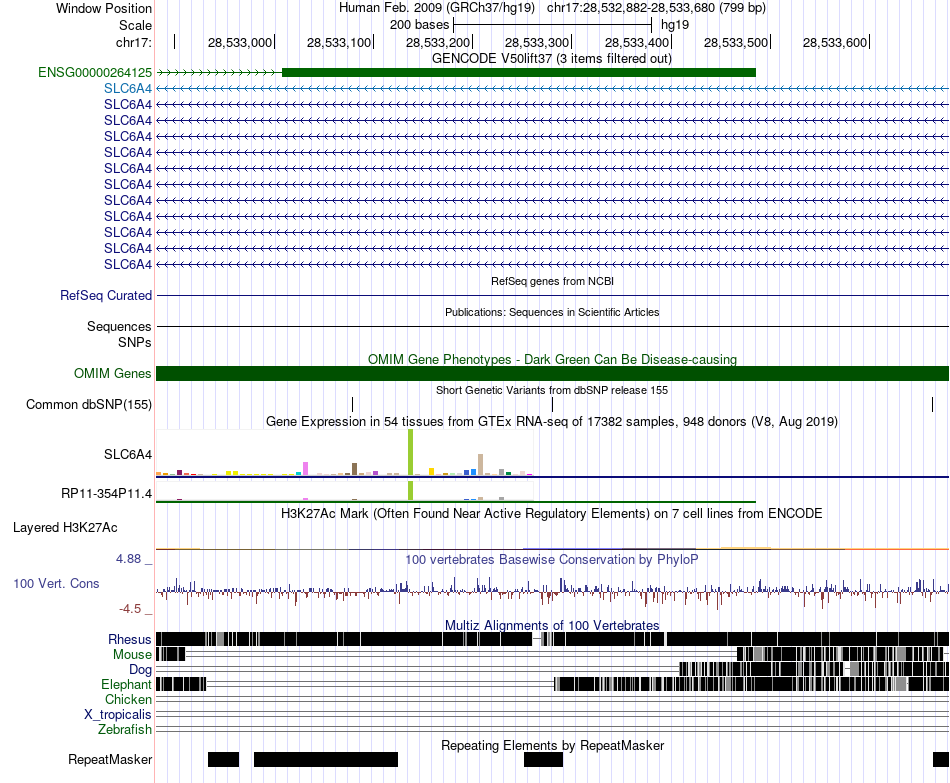Click the Sequences track label
This screenshot has width=950, height=783.
tap(119, 327)
